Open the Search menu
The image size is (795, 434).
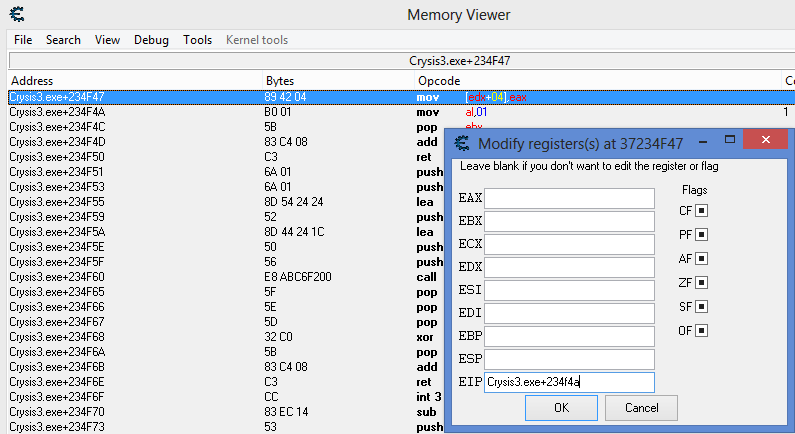pos(63,40)
